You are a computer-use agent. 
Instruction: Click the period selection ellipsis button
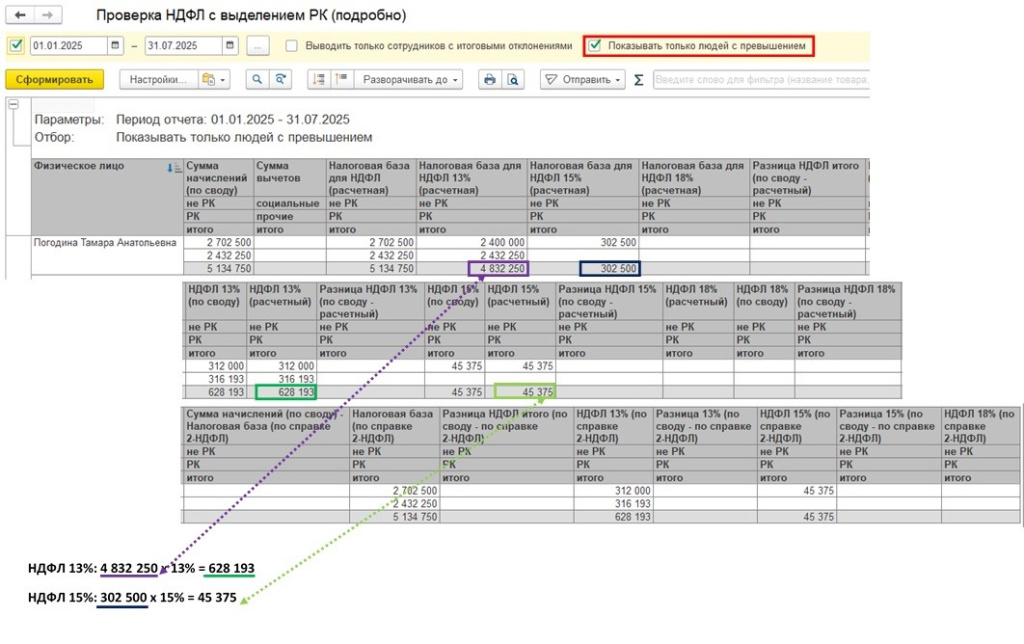[x=258, y=46]
